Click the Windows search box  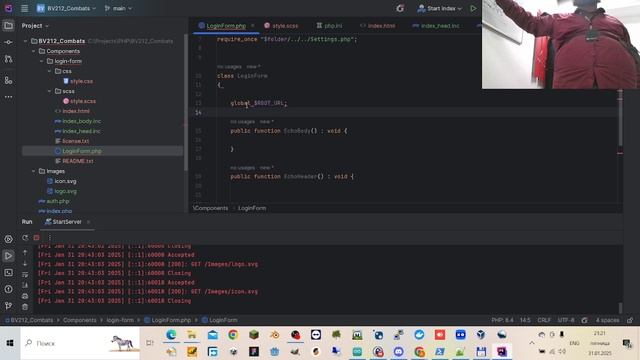pos(80,343)
